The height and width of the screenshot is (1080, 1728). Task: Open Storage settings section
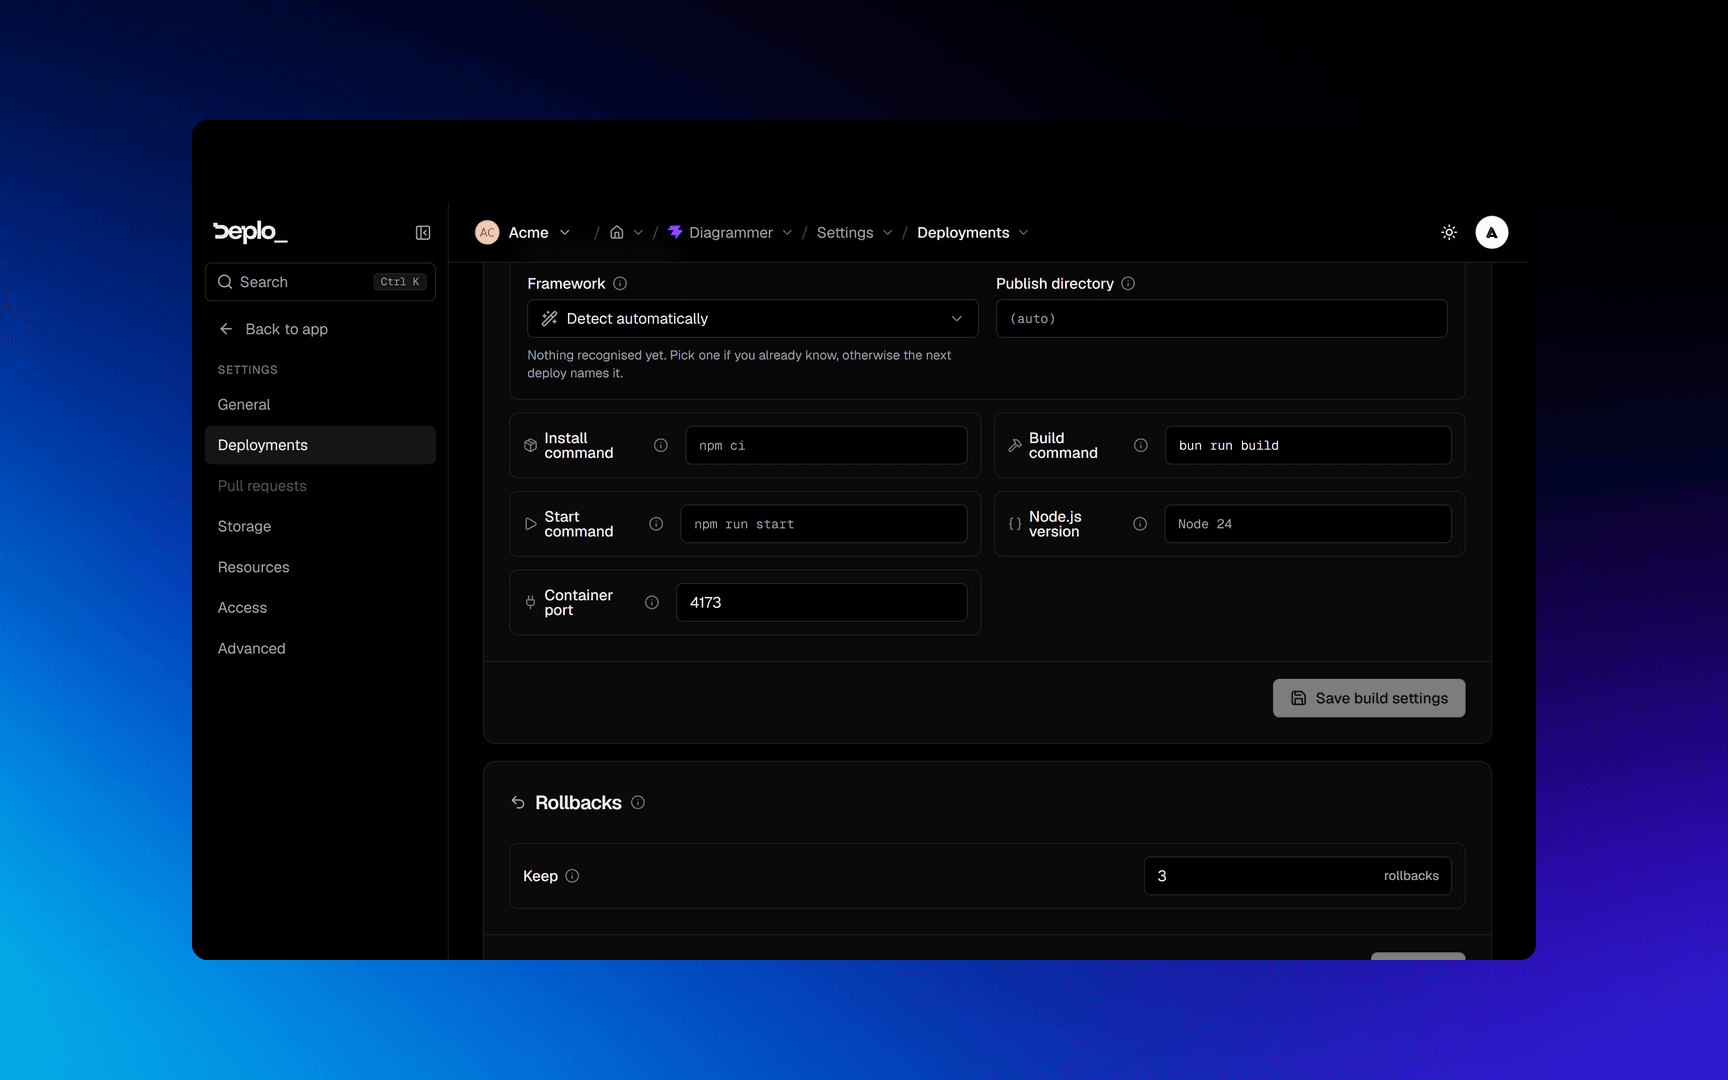click(320, 527)
